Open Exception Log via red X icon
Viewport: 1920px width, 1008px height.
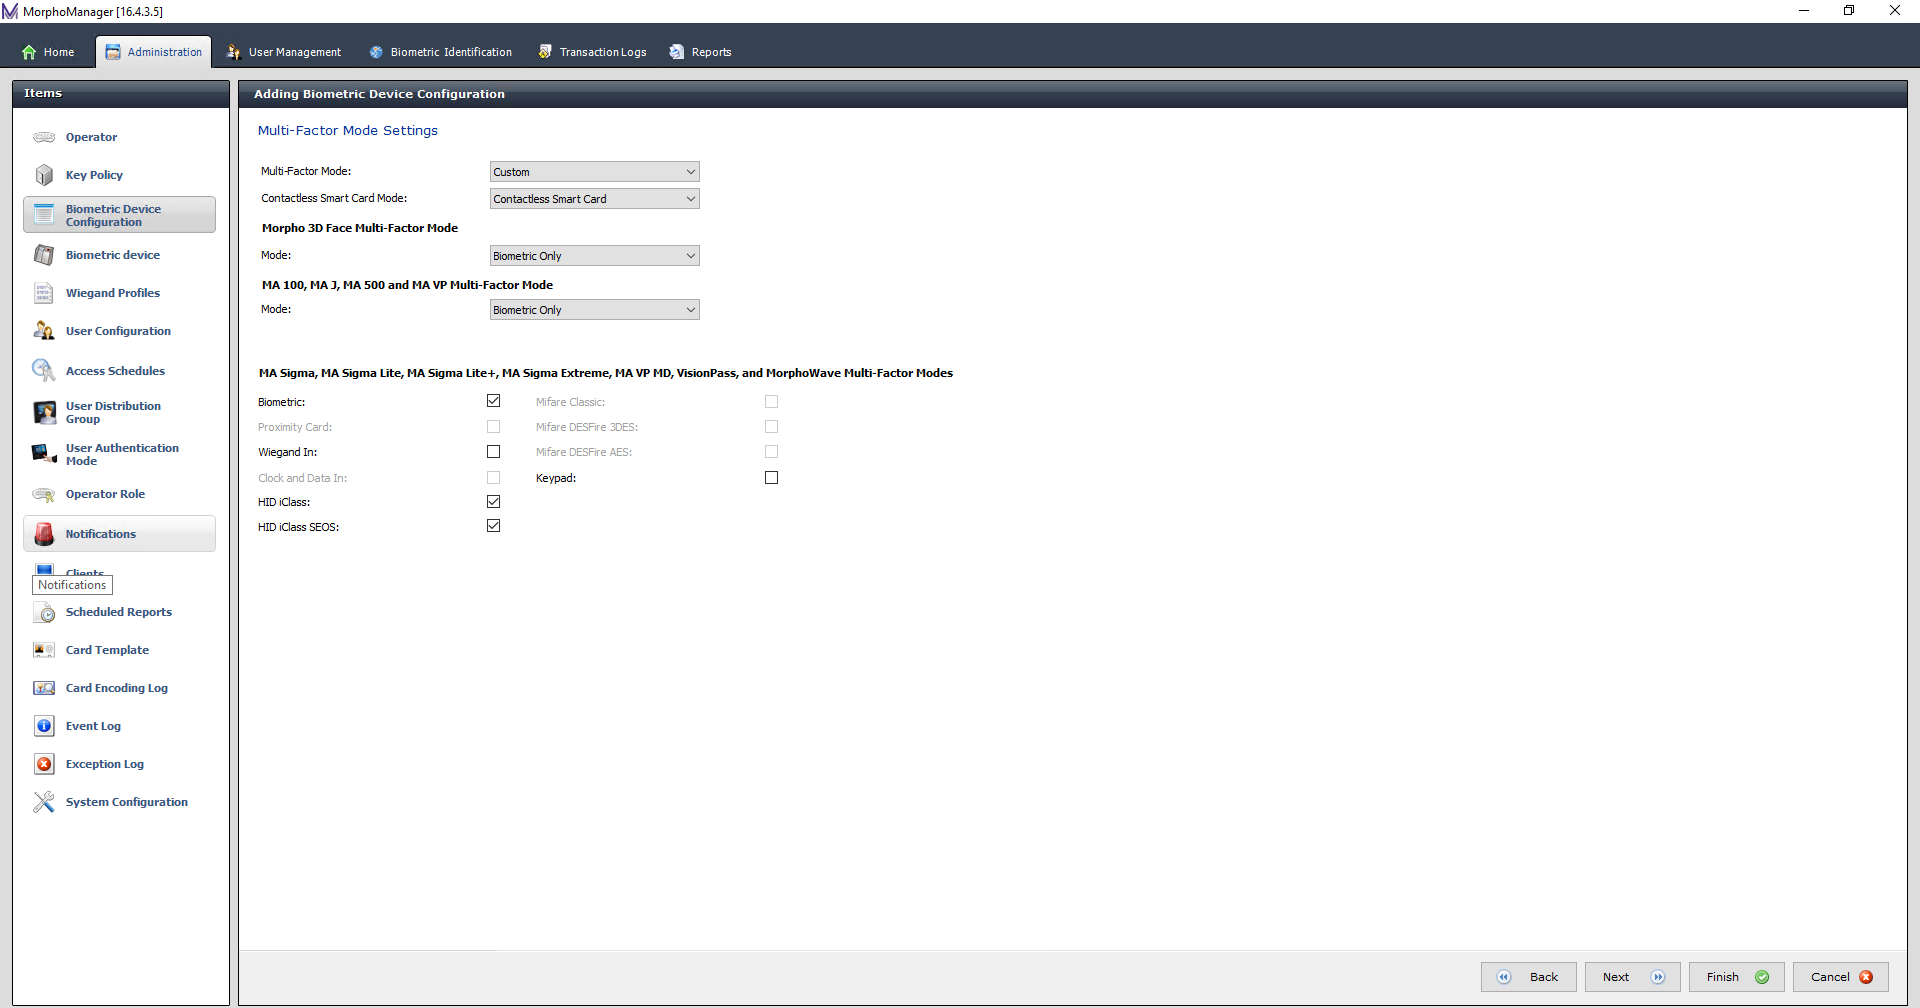44,764
